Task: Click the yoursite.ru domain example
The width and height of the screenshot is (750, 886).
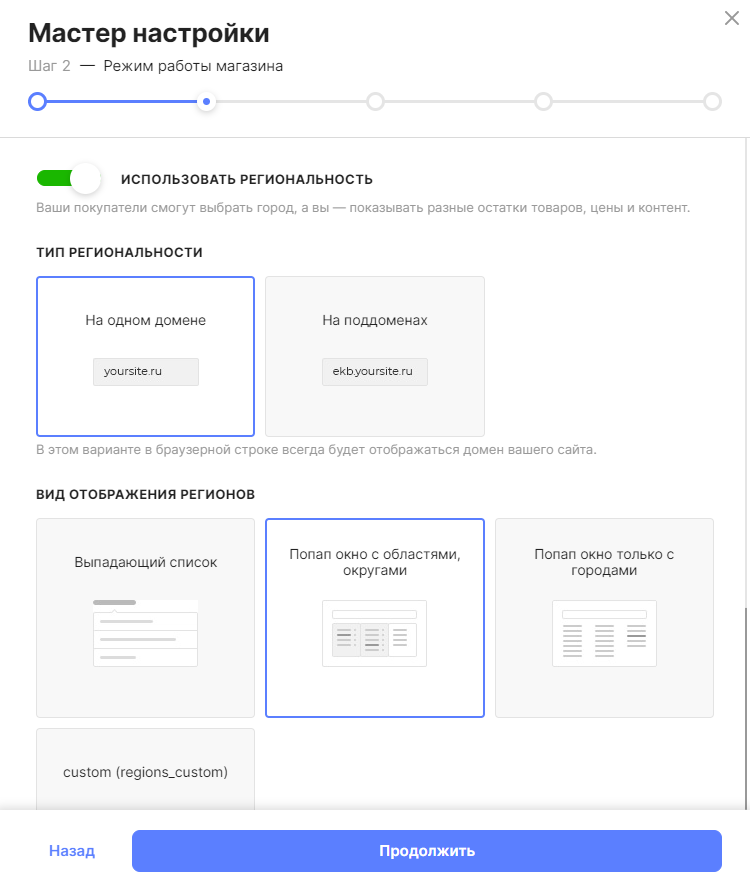Action: [x=146, y=372]
